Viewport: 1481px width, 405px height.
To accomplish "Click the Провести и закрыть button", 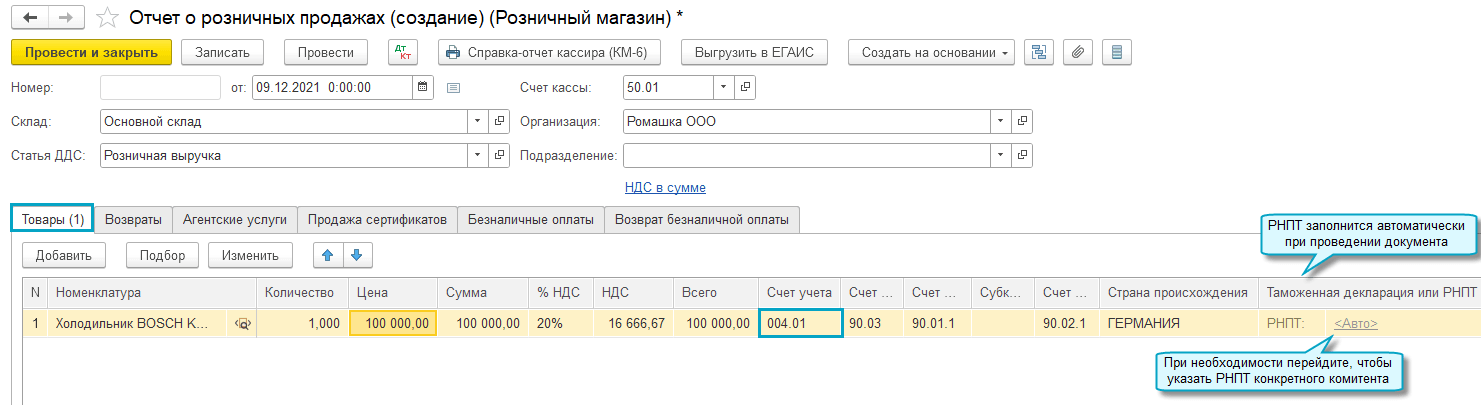I will click(91, 53).
